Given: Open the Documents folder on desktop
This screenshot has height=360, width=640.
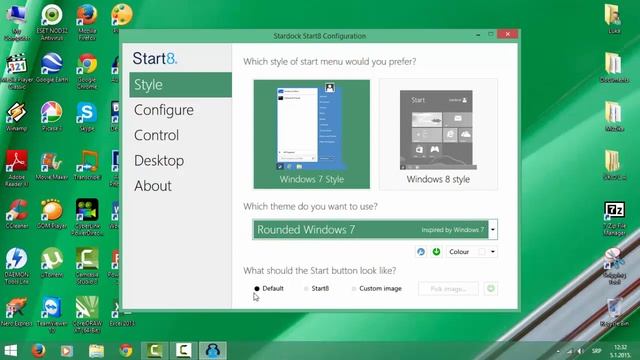Looking at the screenshot, I should tap(614, 68).
